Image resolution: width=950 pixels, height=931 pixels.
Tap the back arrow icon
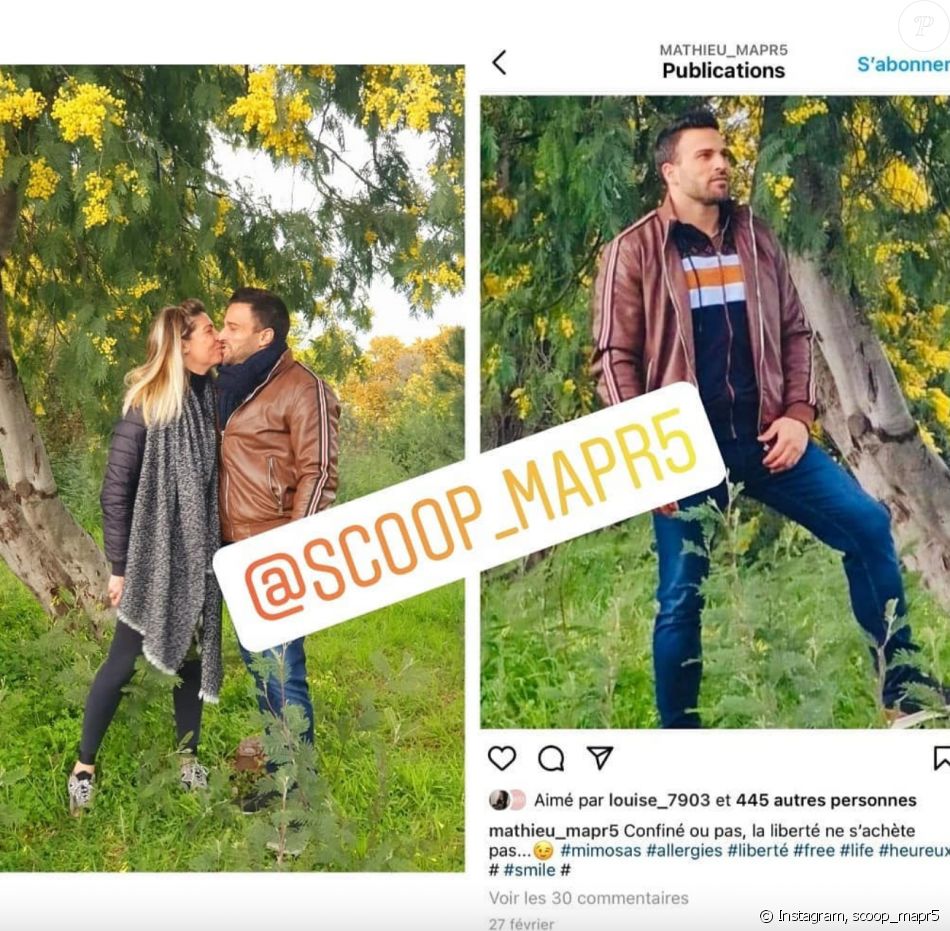499,62
